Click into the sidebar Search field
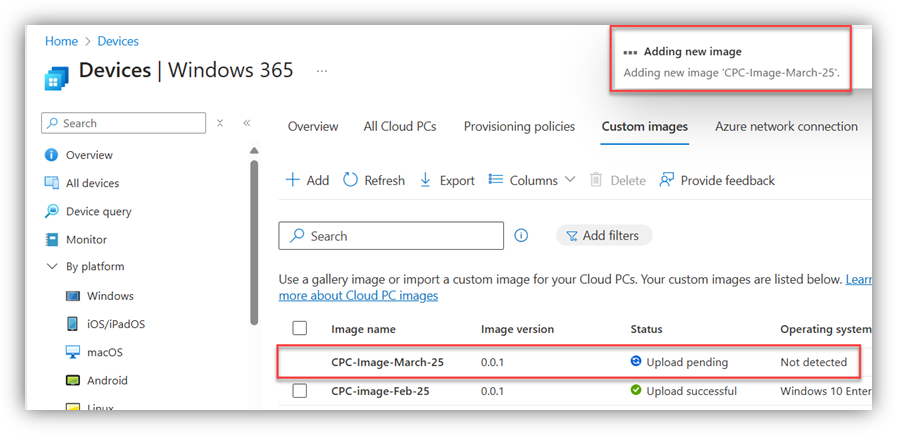 (124, 123)
